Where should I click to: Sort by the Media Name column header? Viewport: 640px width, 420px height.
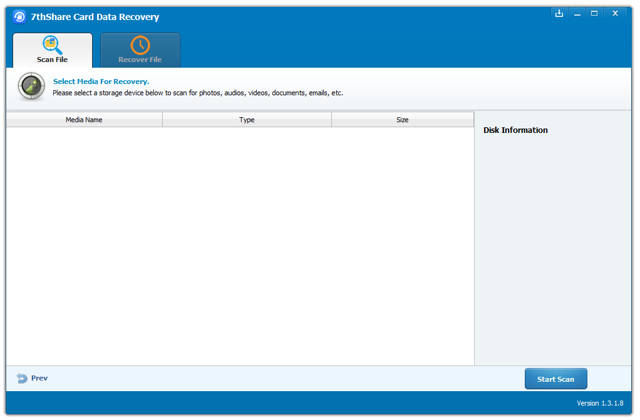point(84,120)
